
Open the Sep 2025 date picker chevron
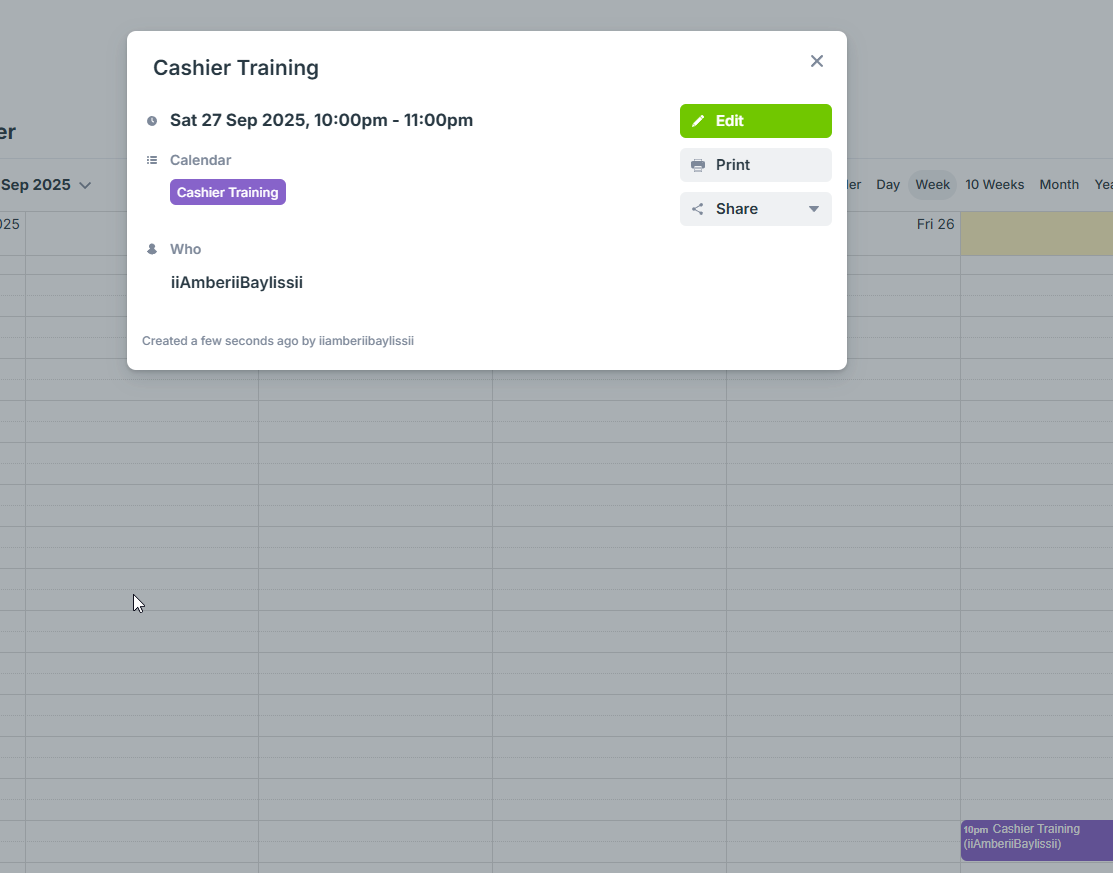point(85,185)
